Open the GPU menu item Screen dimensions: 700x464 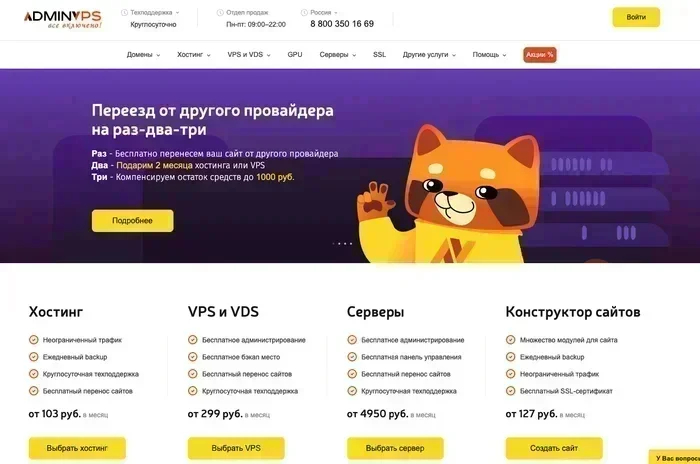[295, 54]
